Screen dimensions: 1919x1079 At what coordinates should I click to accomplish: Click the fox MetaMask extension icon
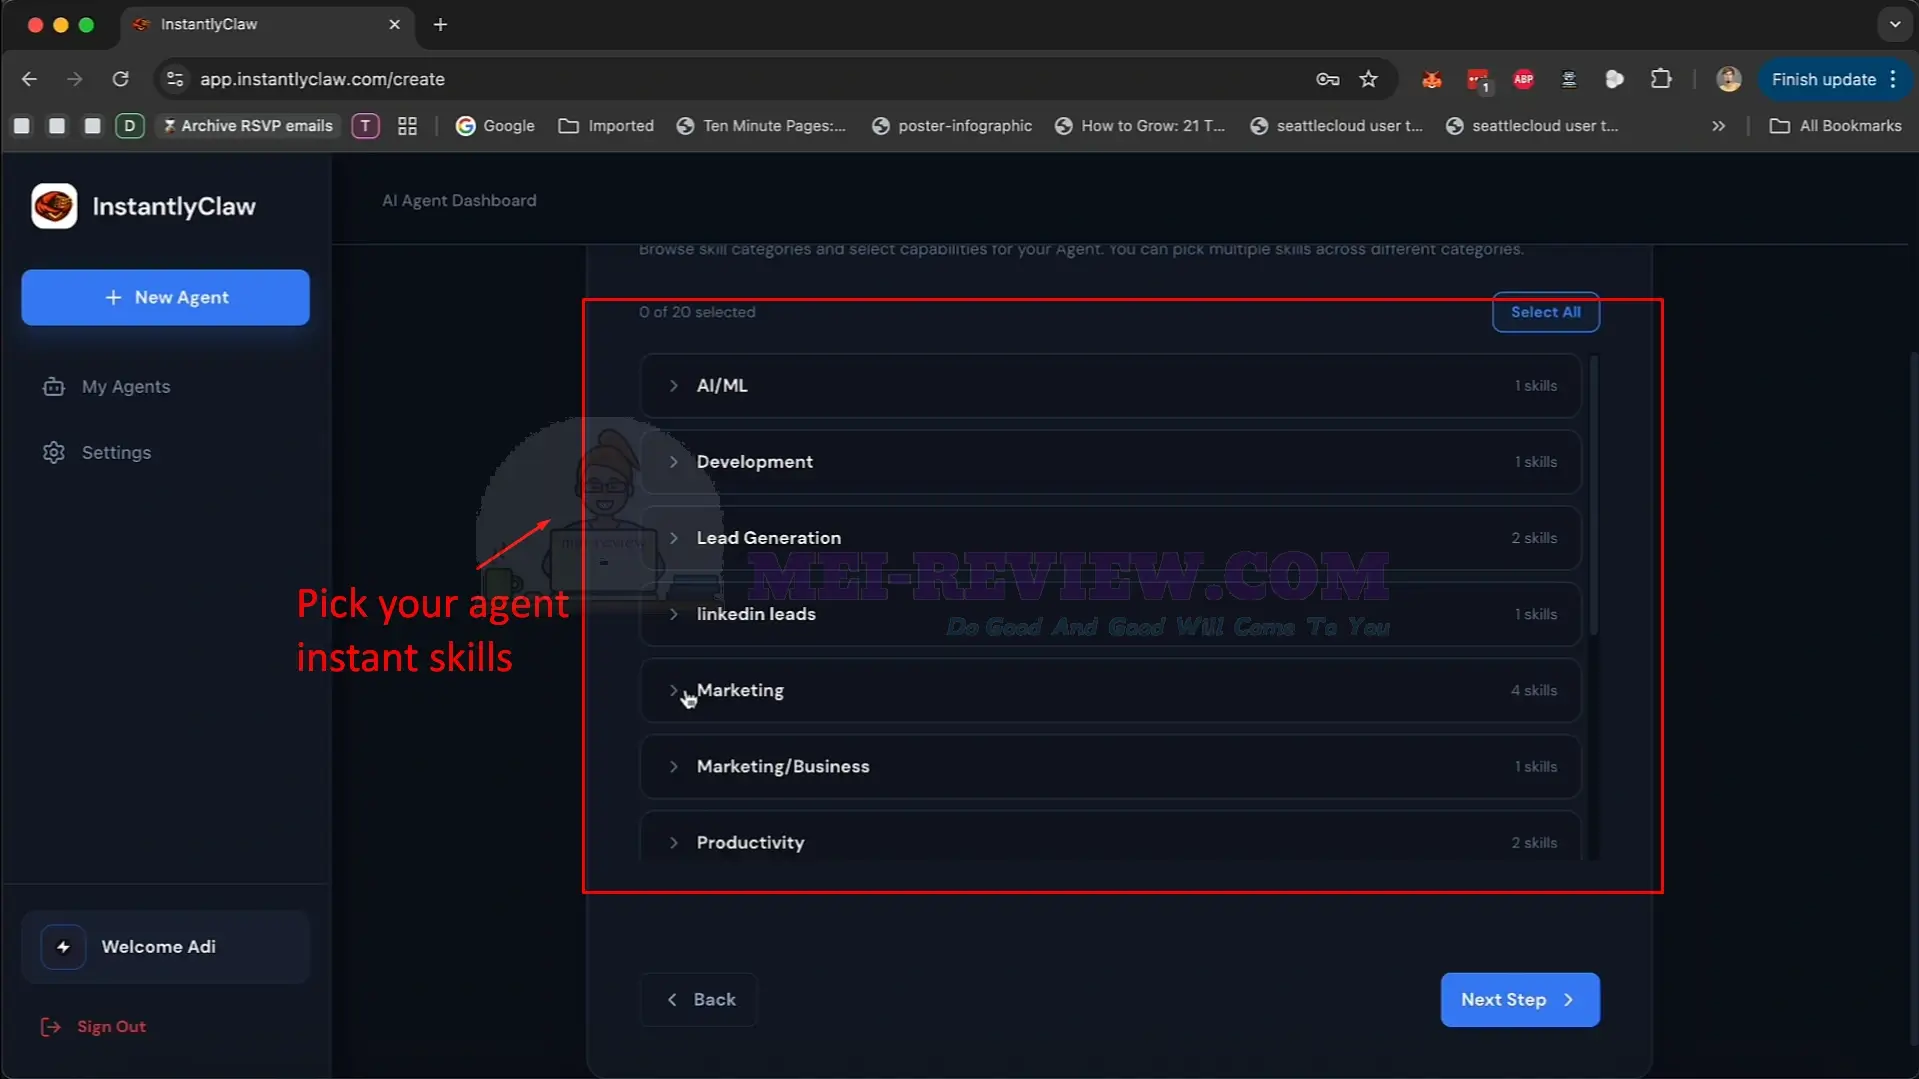coord(1431,79)
